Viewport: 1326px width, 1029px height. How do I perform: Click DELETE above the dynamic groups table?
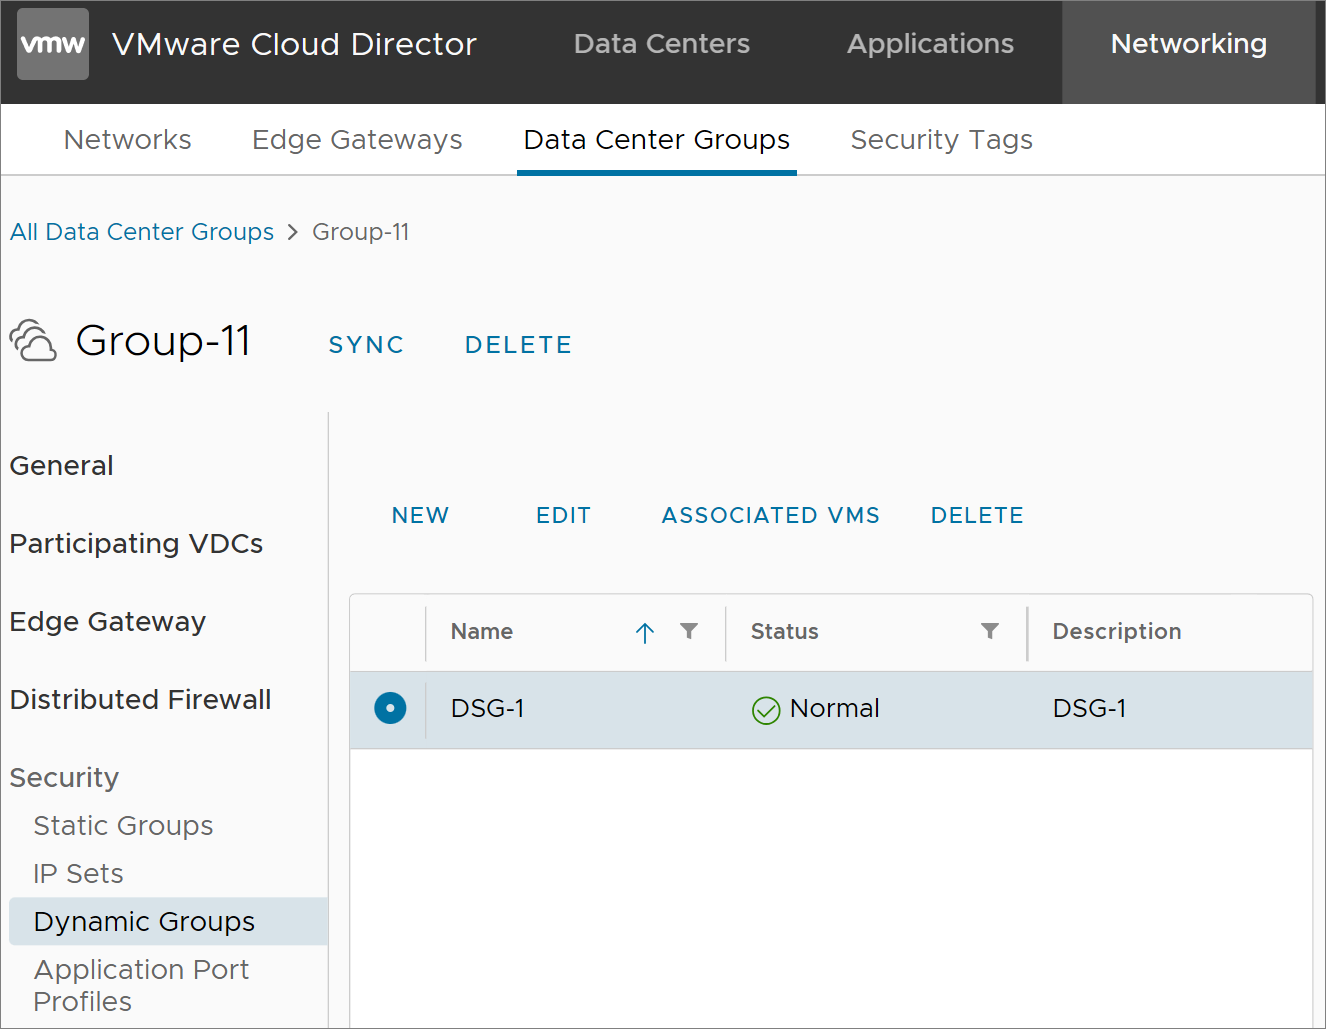point(977,515)
